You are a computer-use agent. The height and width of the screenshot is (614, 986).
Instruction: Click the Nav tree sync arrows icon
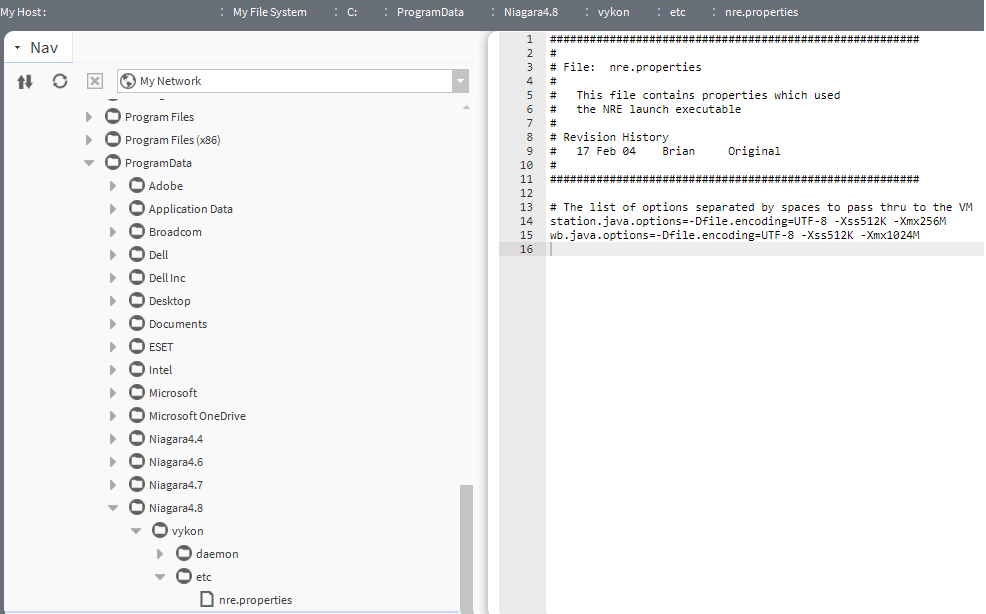pos(25,81)
